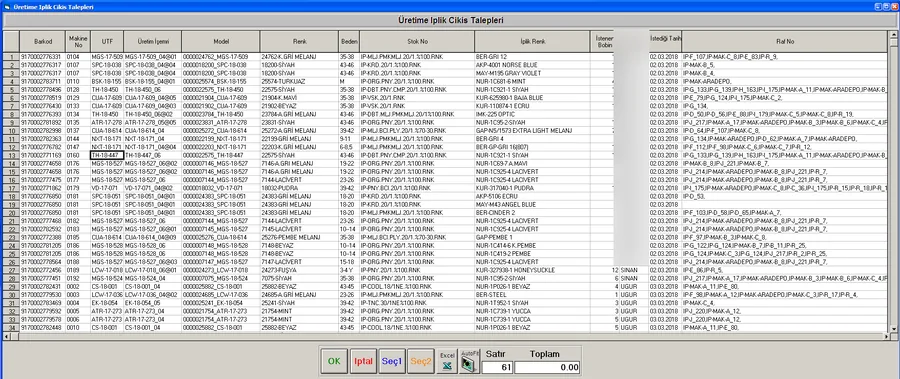
Task: Click yarn color BER-CINDER 2
Action: coord(532,212)
